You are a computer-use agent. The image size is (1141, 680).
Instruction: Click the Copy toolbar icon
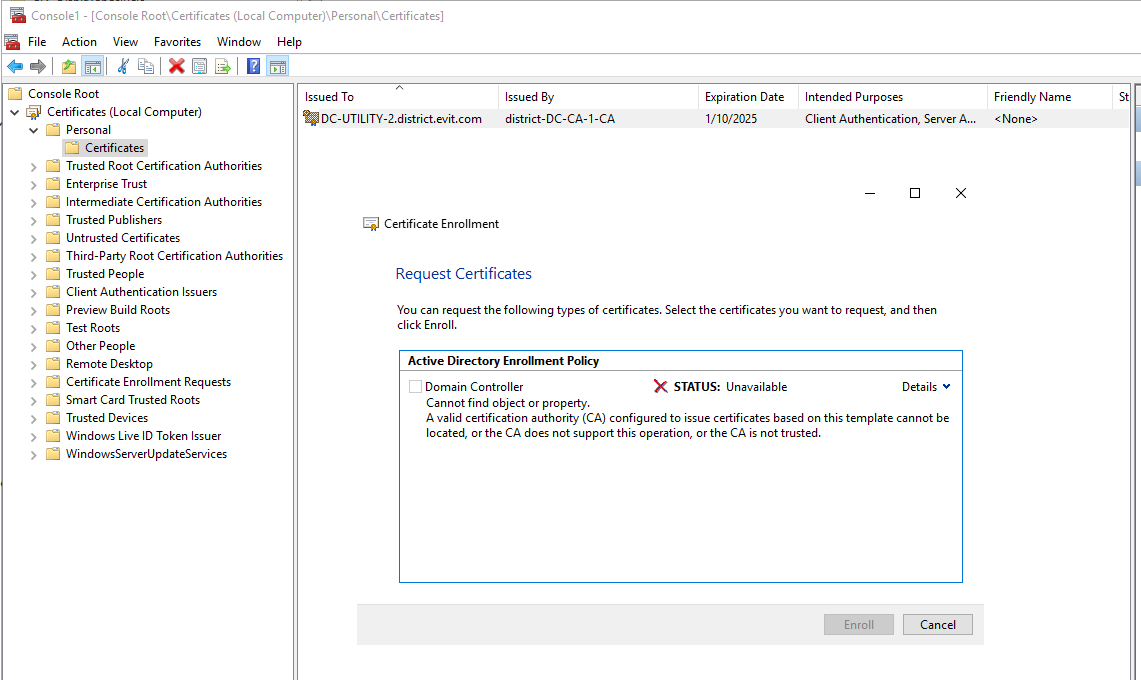[146, 66]
